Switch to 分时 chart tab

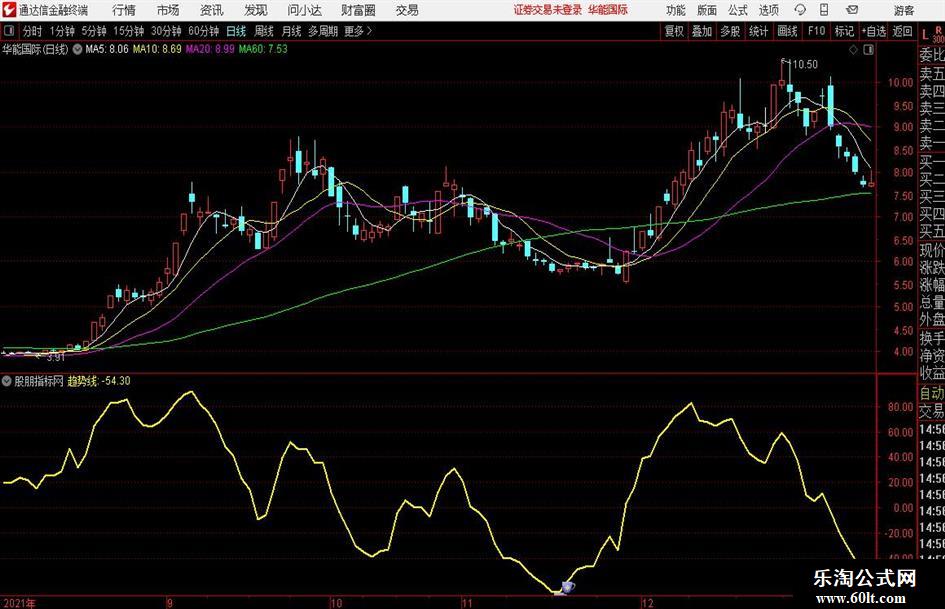click(33, 31)
